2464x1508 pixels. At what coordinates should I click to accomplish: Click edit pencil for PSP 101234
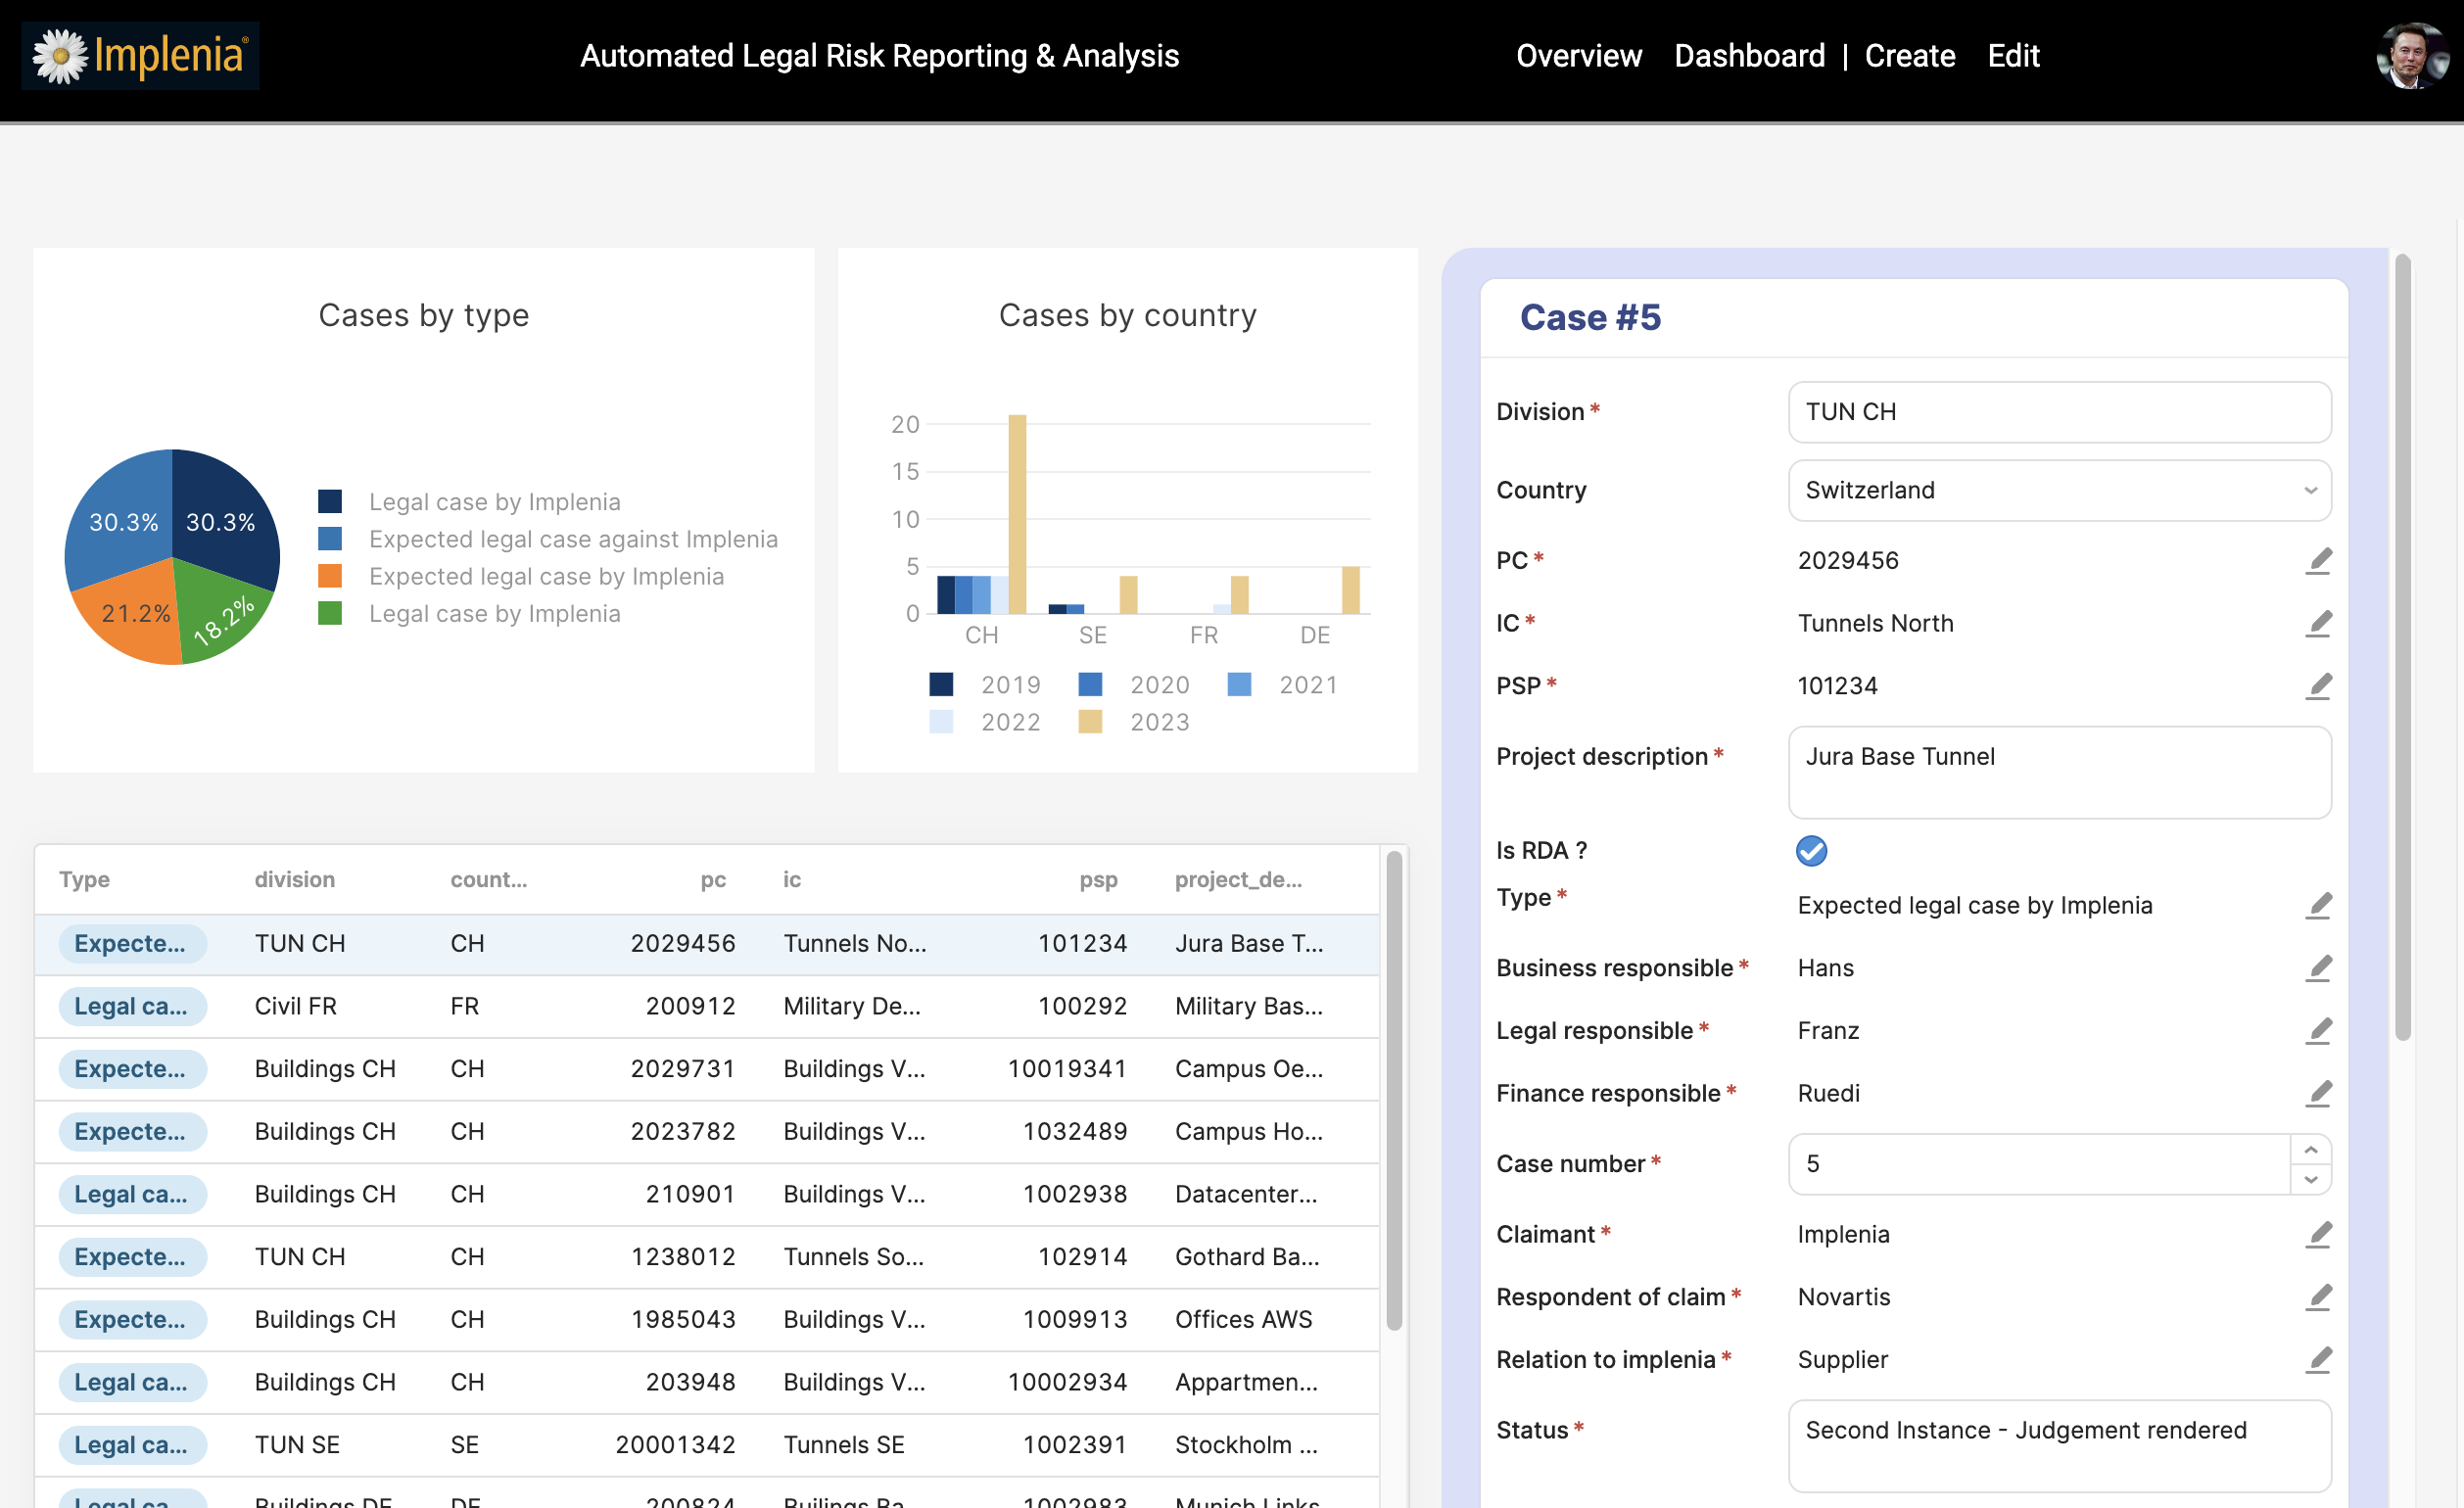[2318, 686]
